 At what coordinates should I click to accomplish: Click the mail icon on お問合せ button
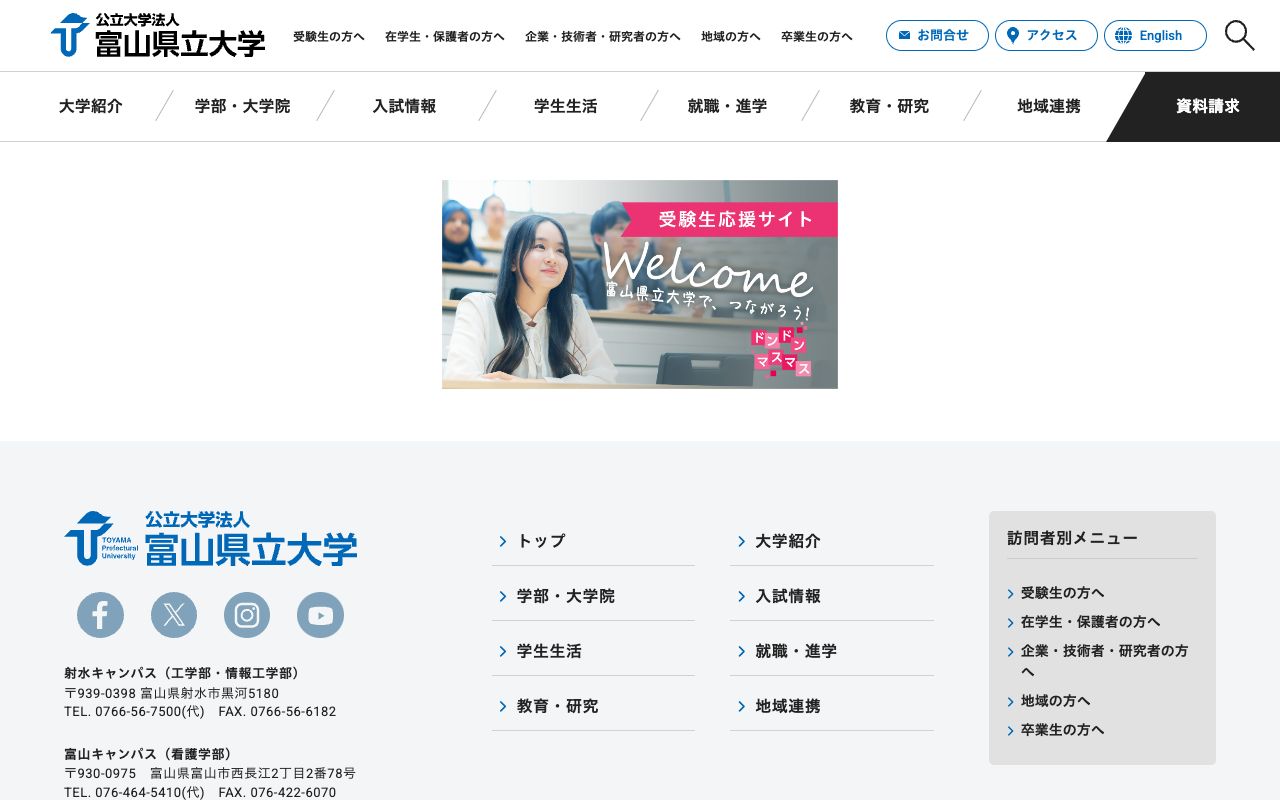[x=906, y=35]
